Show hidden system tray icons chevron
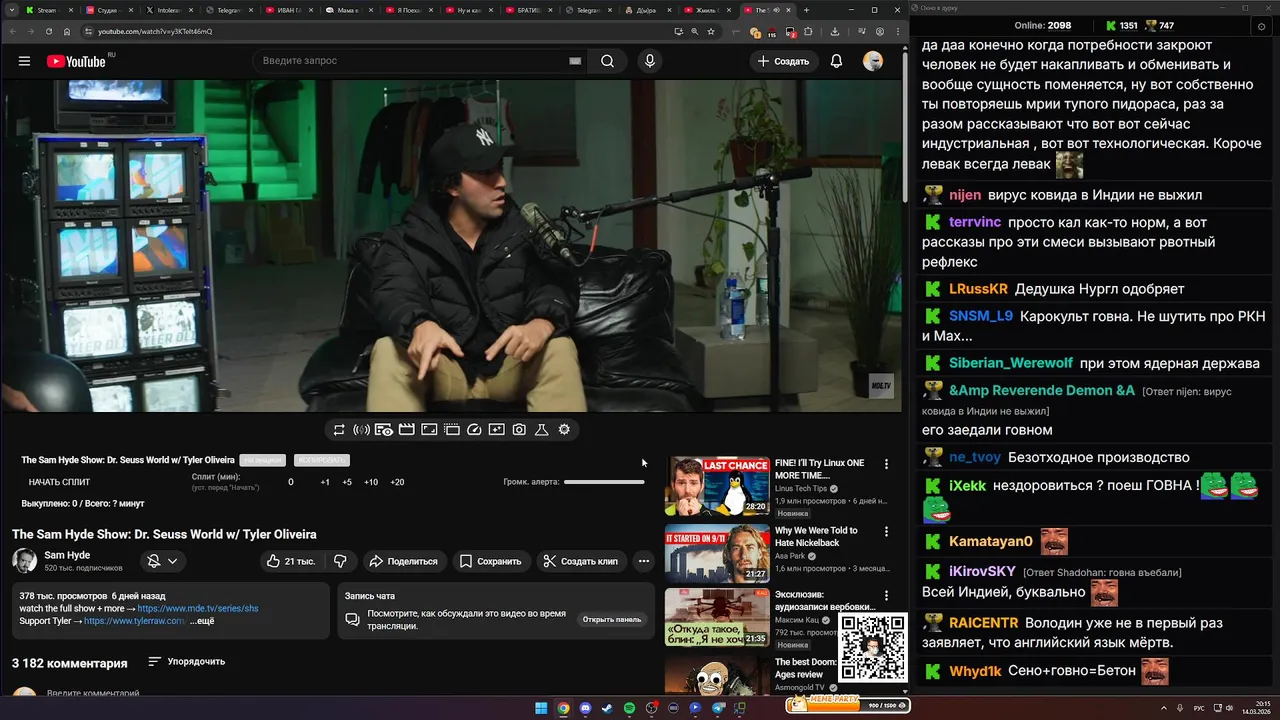The image size is (1280, 720). coord(1165,708)
